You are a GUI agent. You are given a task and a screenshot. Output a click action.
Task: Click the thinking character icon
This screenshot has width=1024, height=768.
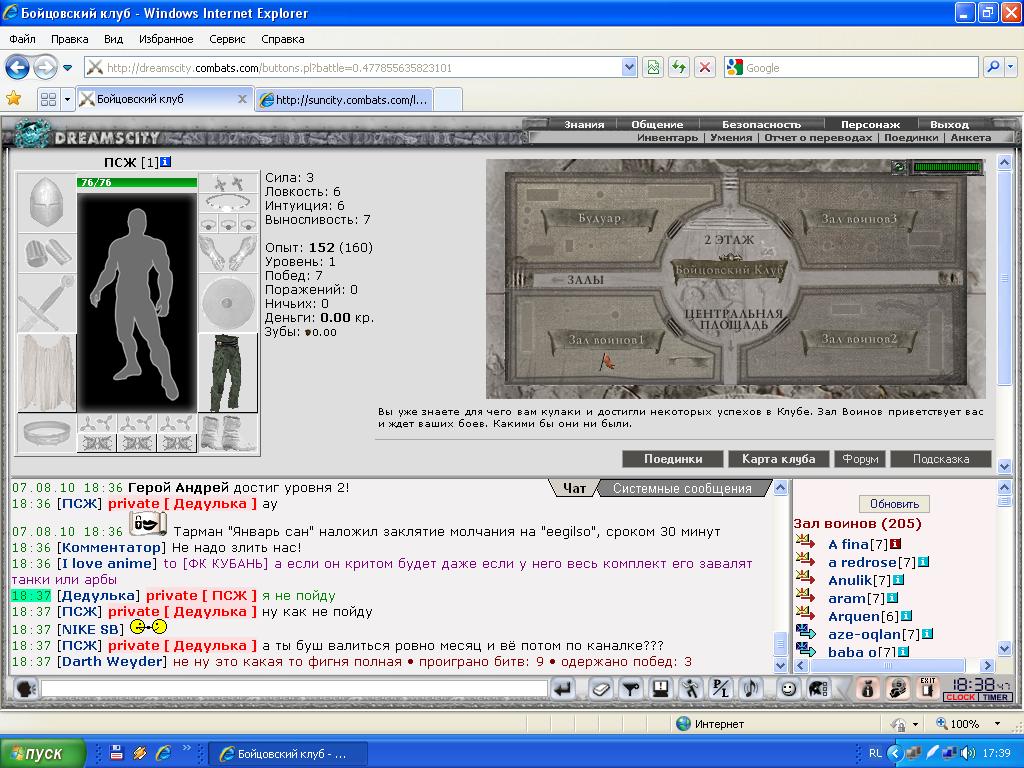[x=898, y=689]
